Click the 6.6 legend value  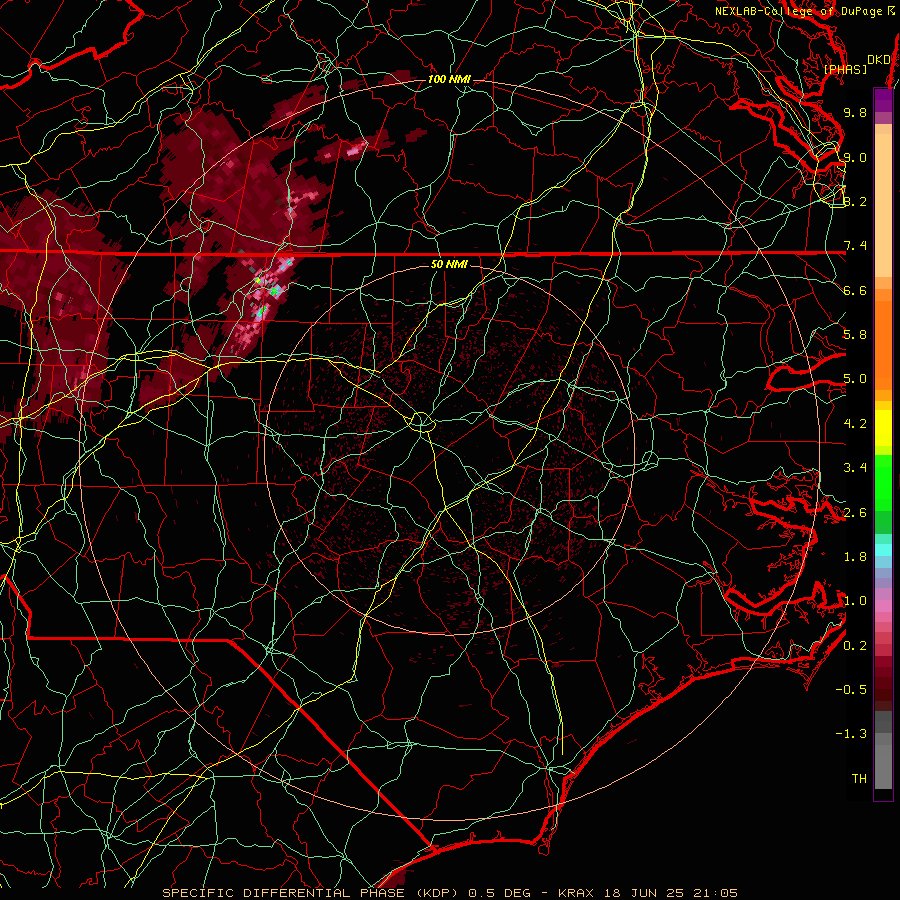click(855, 290)
